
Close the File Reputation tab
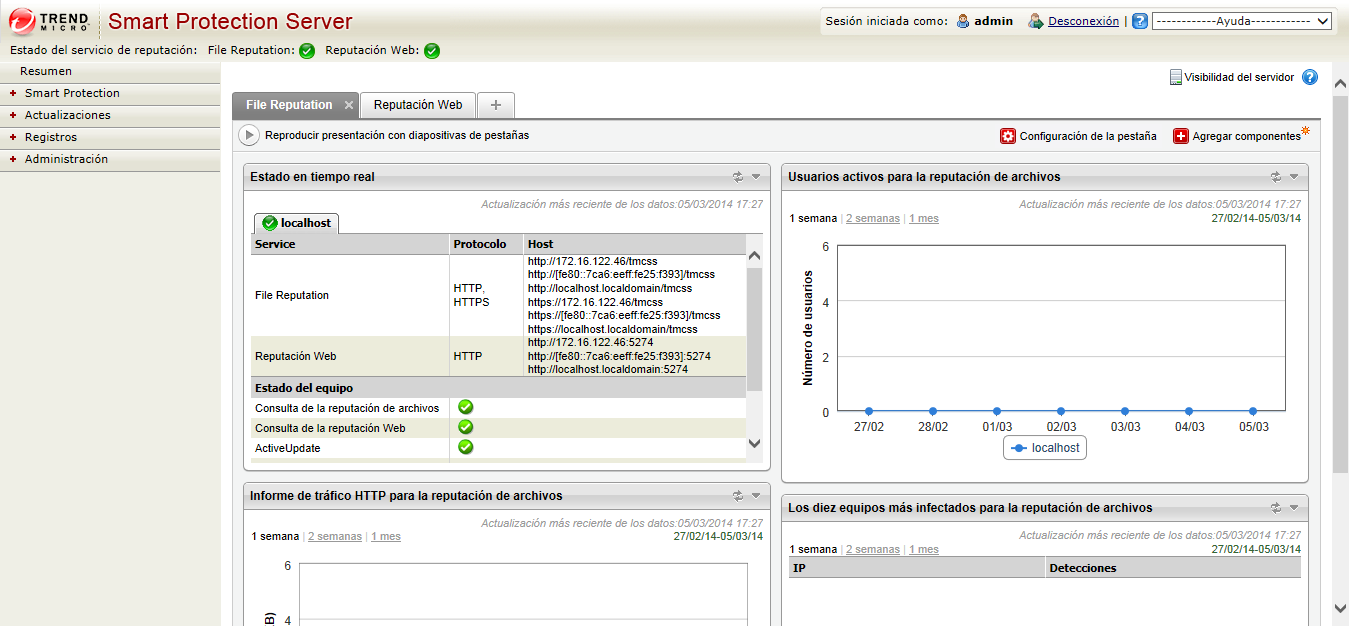click(x=349, y=105)
